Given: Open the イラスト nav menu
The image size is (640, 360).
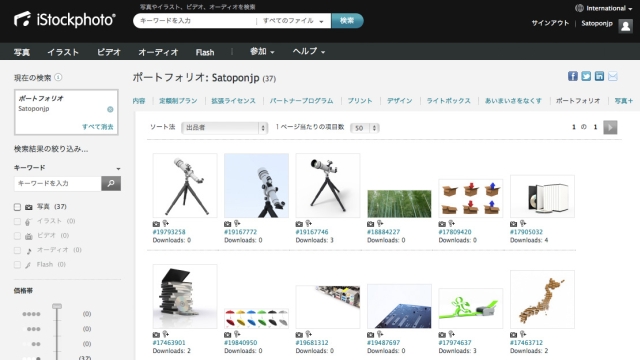Looking at the screenshot, I should 63,52.
